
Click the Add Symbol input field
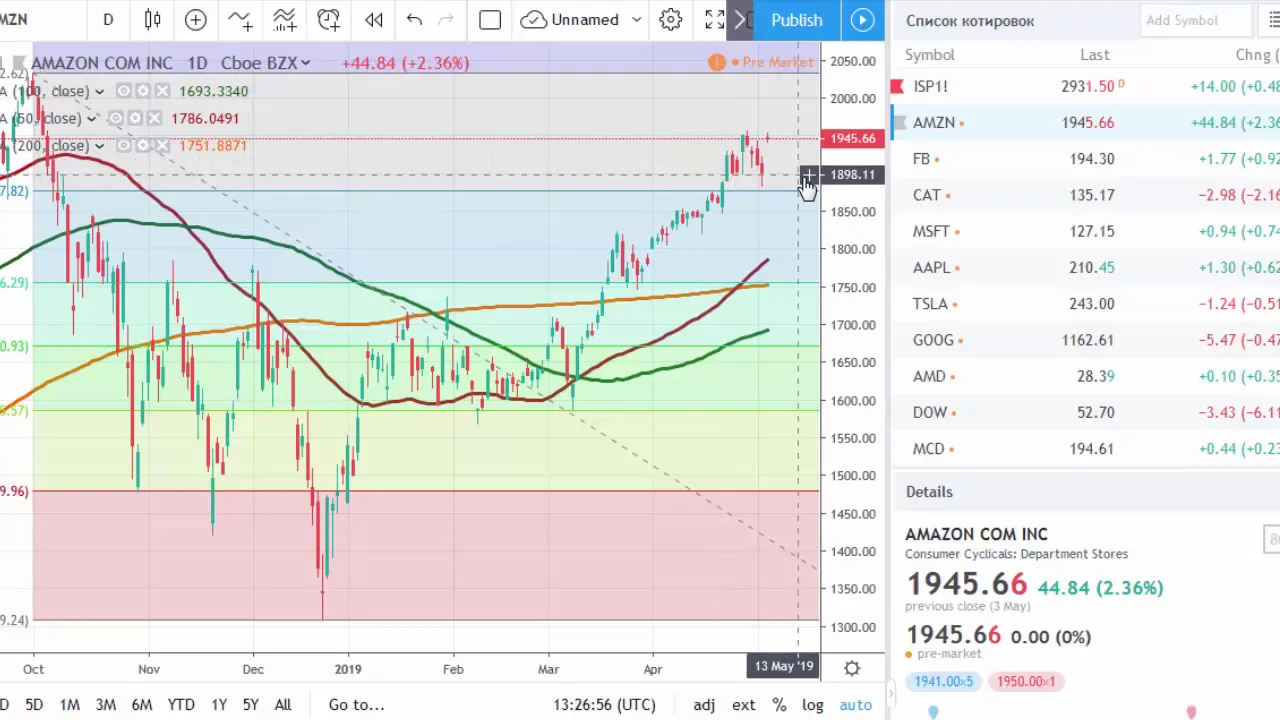(x=1195, y=20)
